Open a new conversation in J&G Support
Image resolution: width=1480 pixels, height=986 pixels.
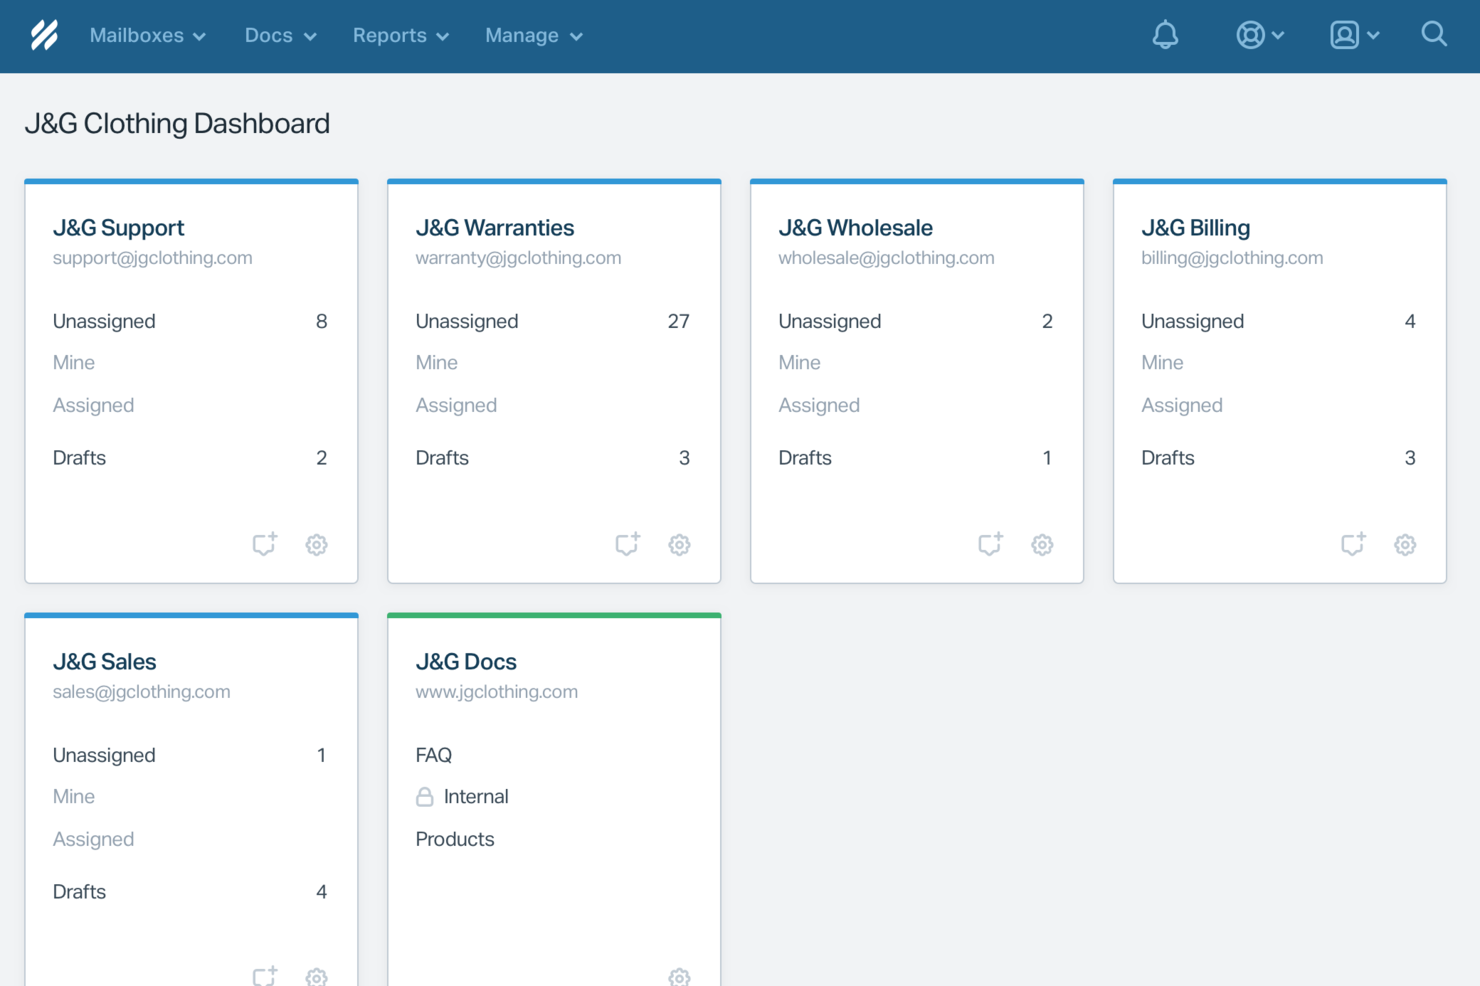(x=264, y=545)
